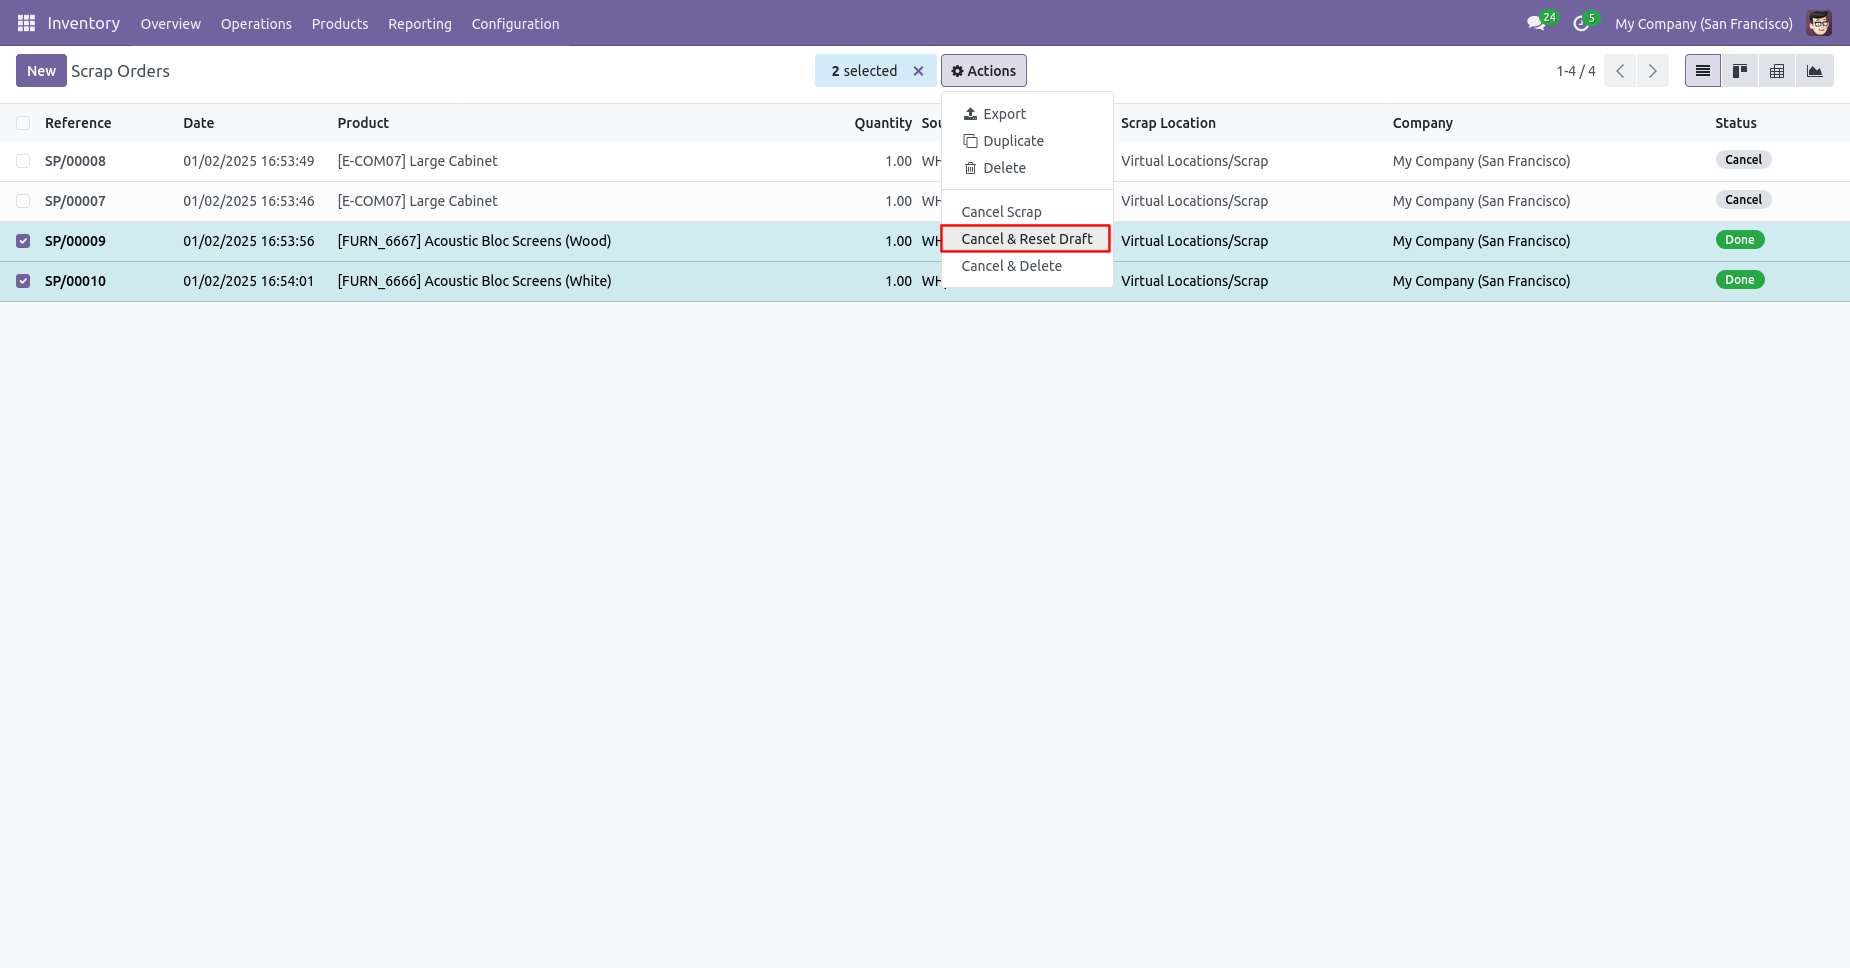Go to the next page arrow
Viewport: 1850px width, 968px height.
point(1652,71)
